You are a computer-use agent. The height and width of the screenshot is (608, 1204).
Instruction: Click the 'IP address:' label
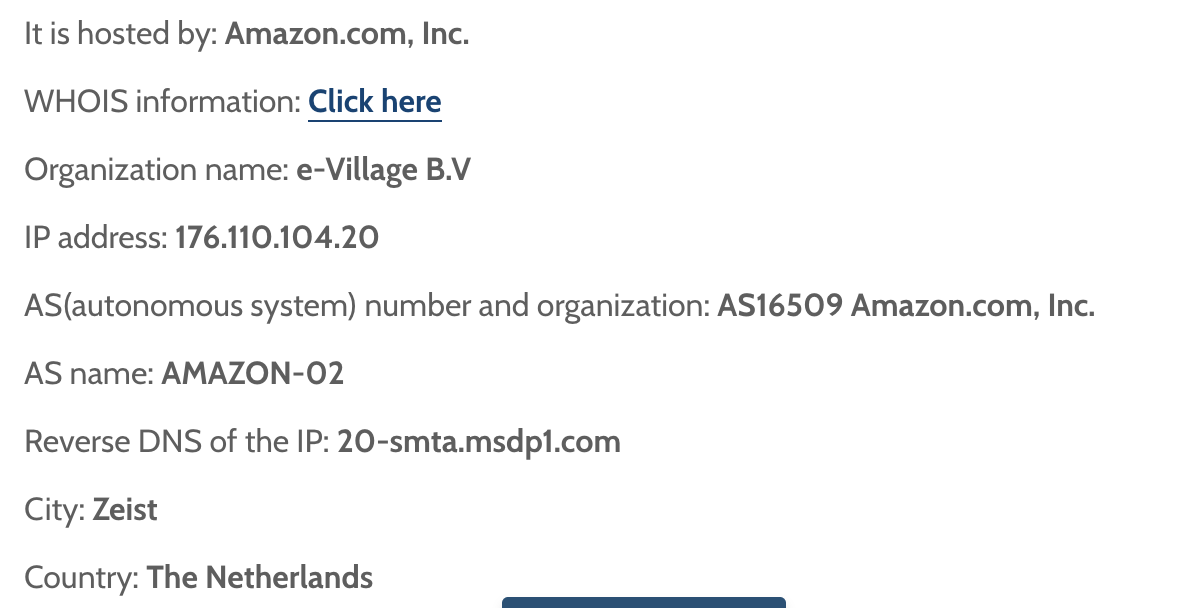click(x=96, y=238)
